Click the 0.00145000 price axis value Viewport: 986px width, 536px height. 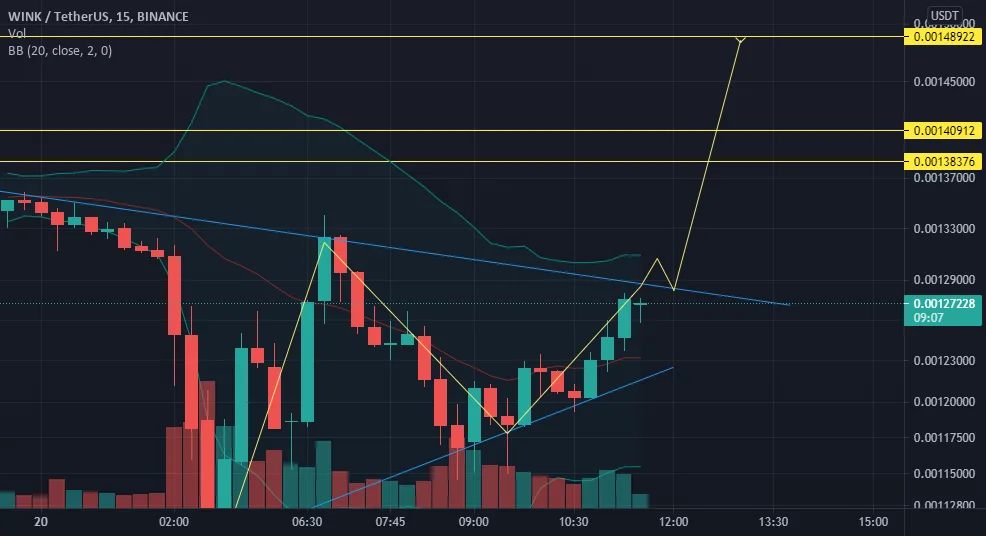[x=944, y=82]
